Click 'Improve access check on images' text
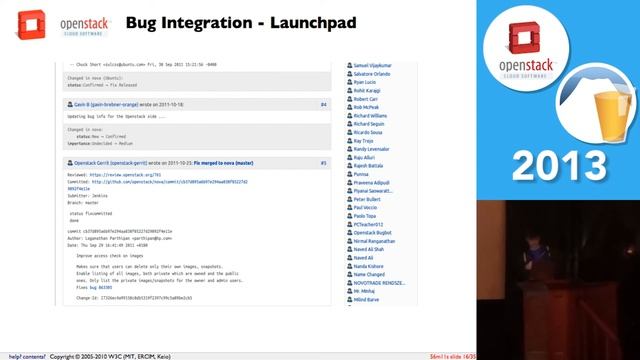Screen dimensions: 640x360 (109, 256)
